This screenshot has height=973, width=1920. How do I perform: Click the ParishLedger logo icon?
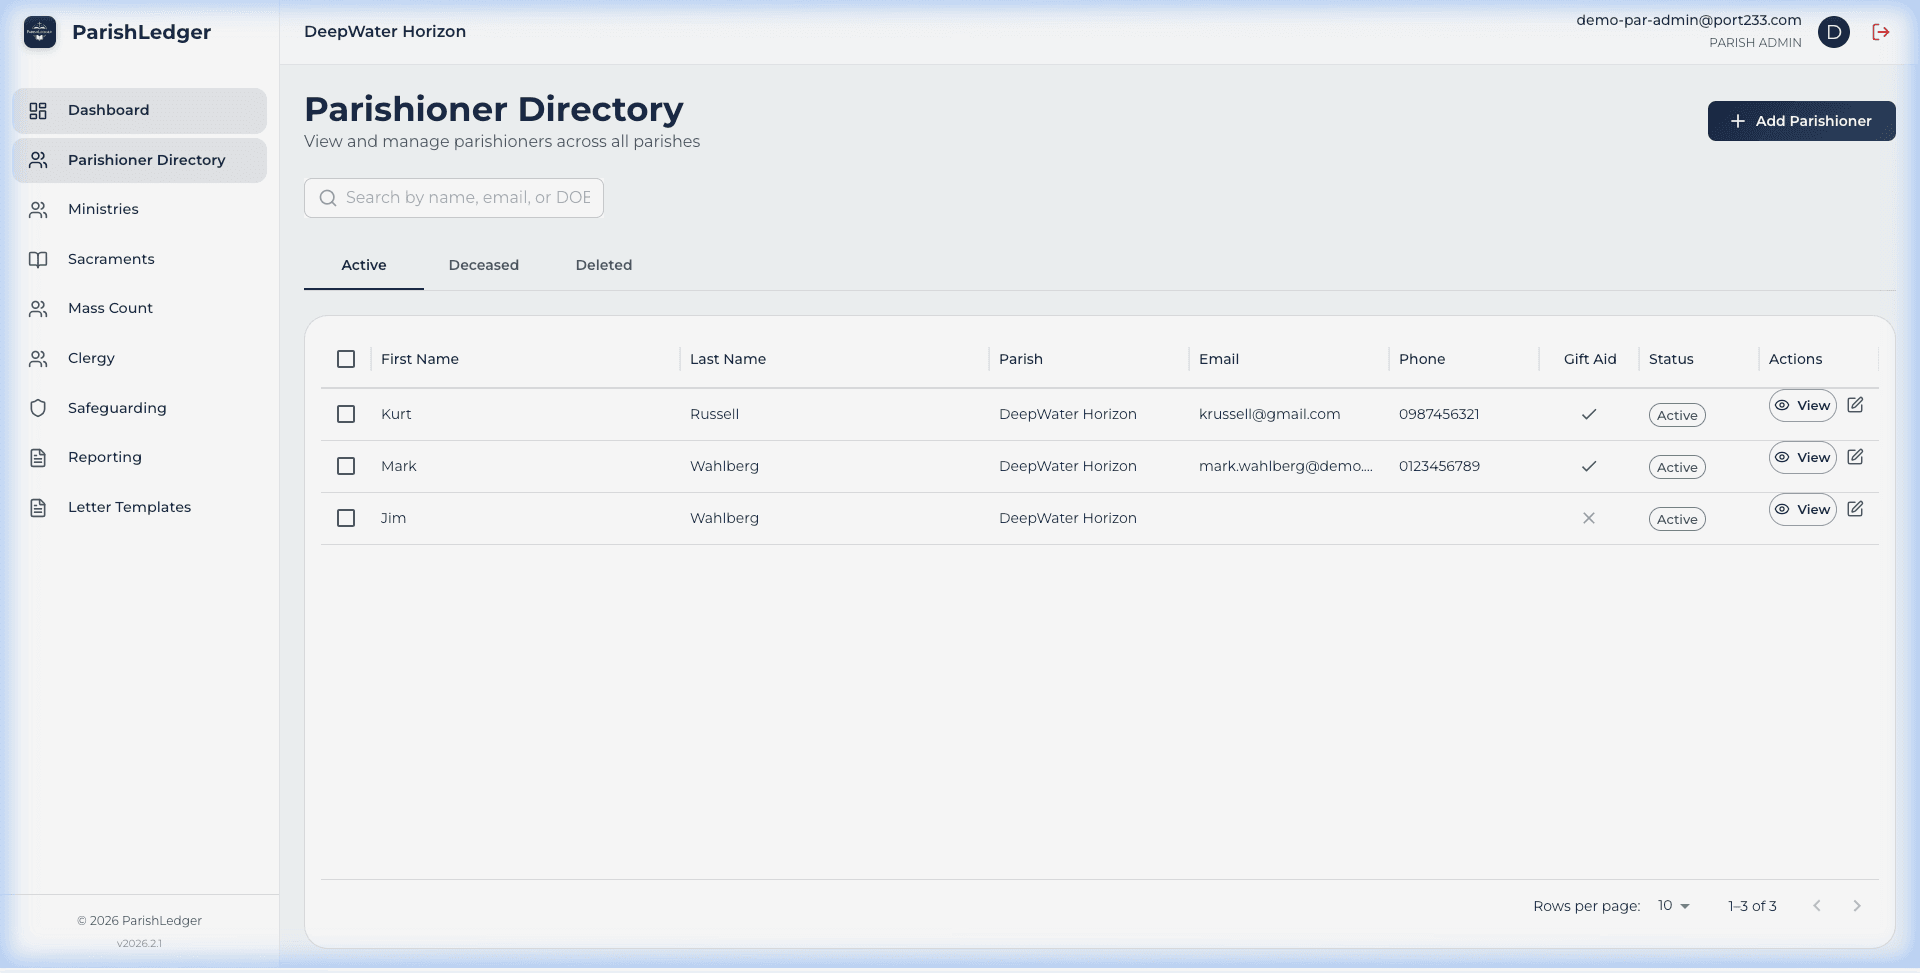(x=40, y=32)
